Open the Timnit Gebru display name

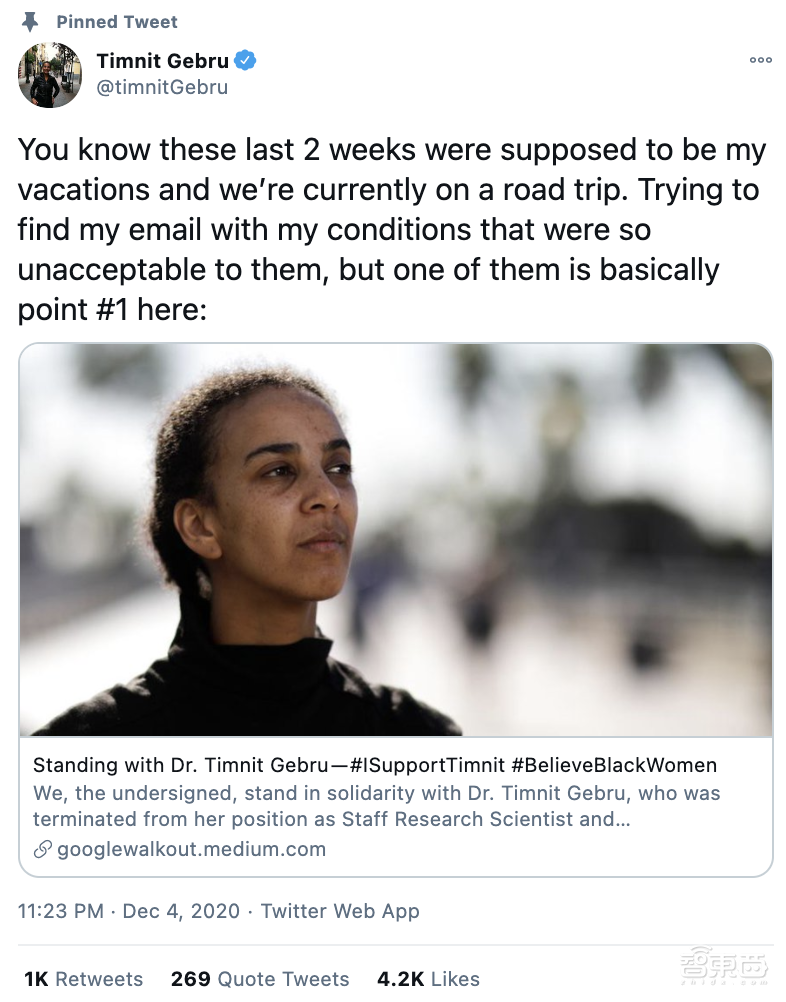162,61
